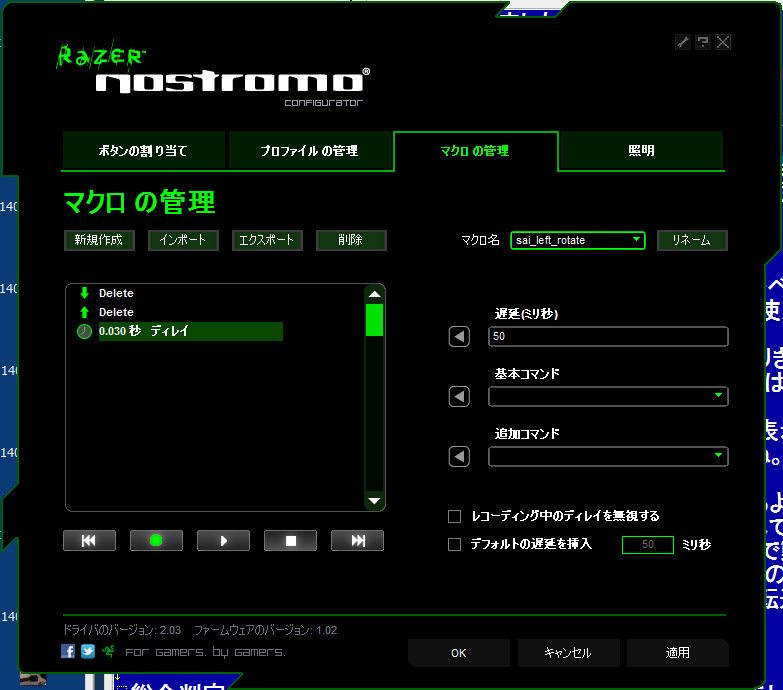783x690 pixels.
Task: Click the リネーム button
Action: (x=692, y=240)
